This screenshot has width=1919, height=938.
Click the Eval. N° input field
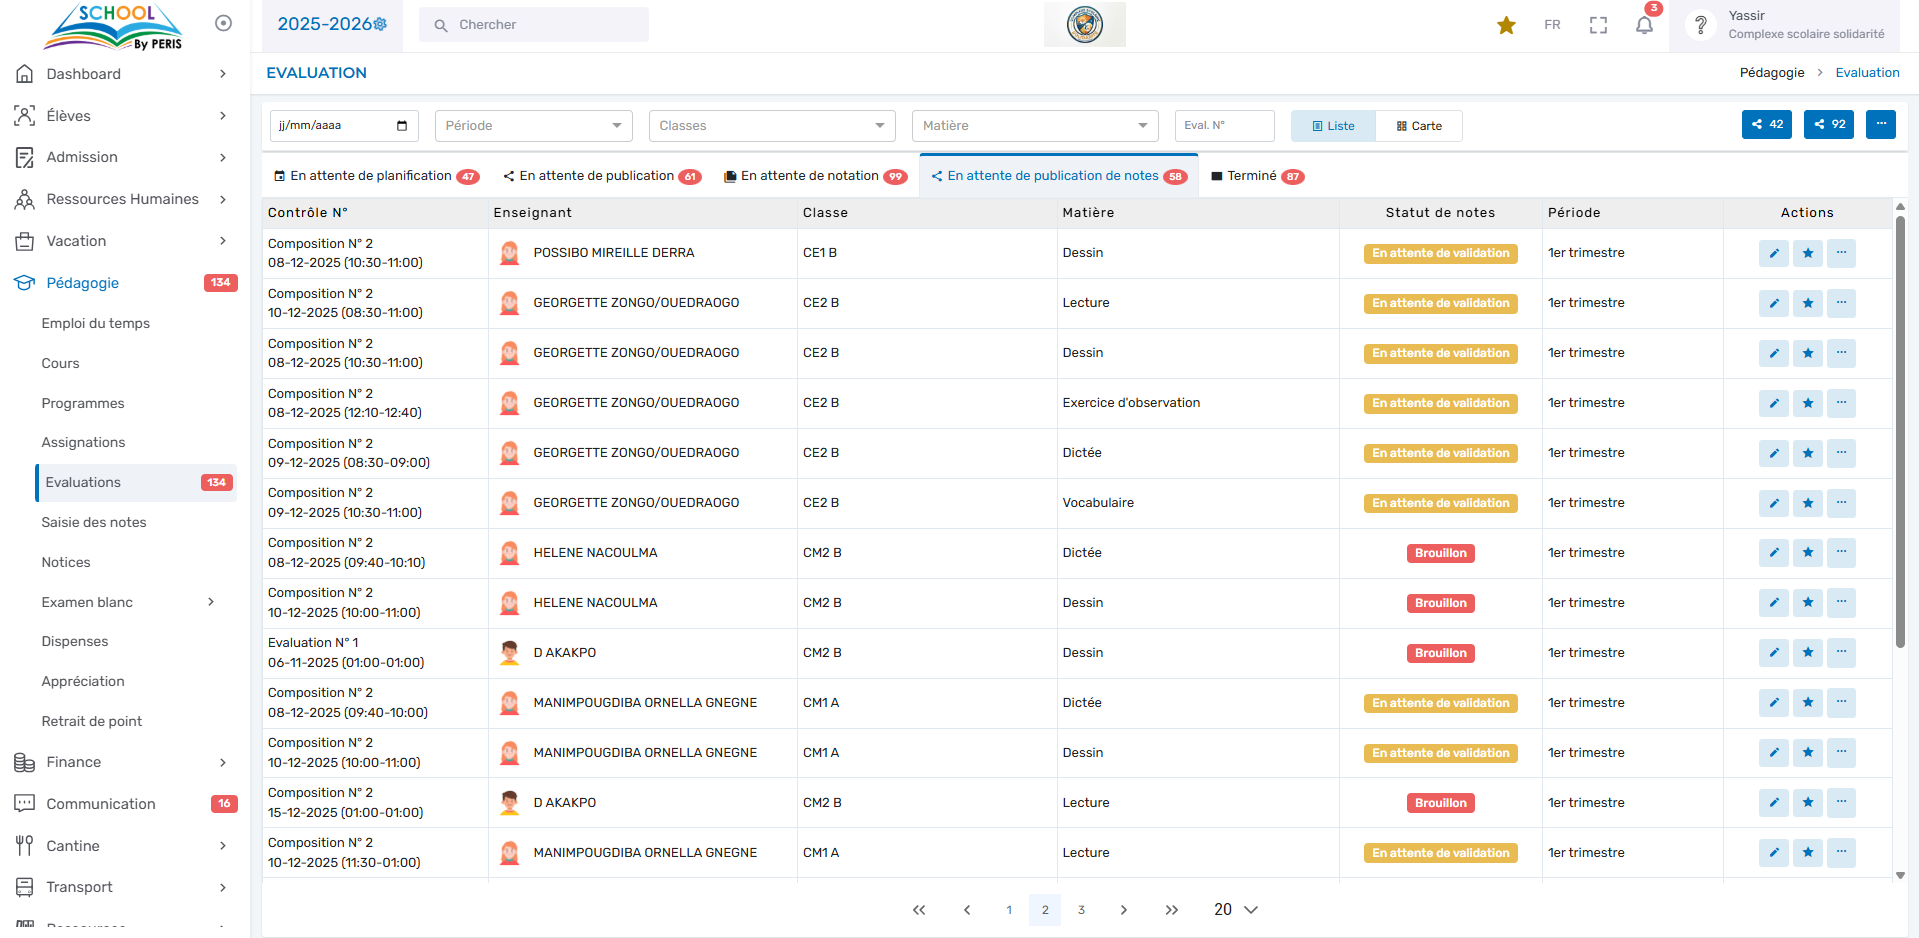(x=1224, y=126)
